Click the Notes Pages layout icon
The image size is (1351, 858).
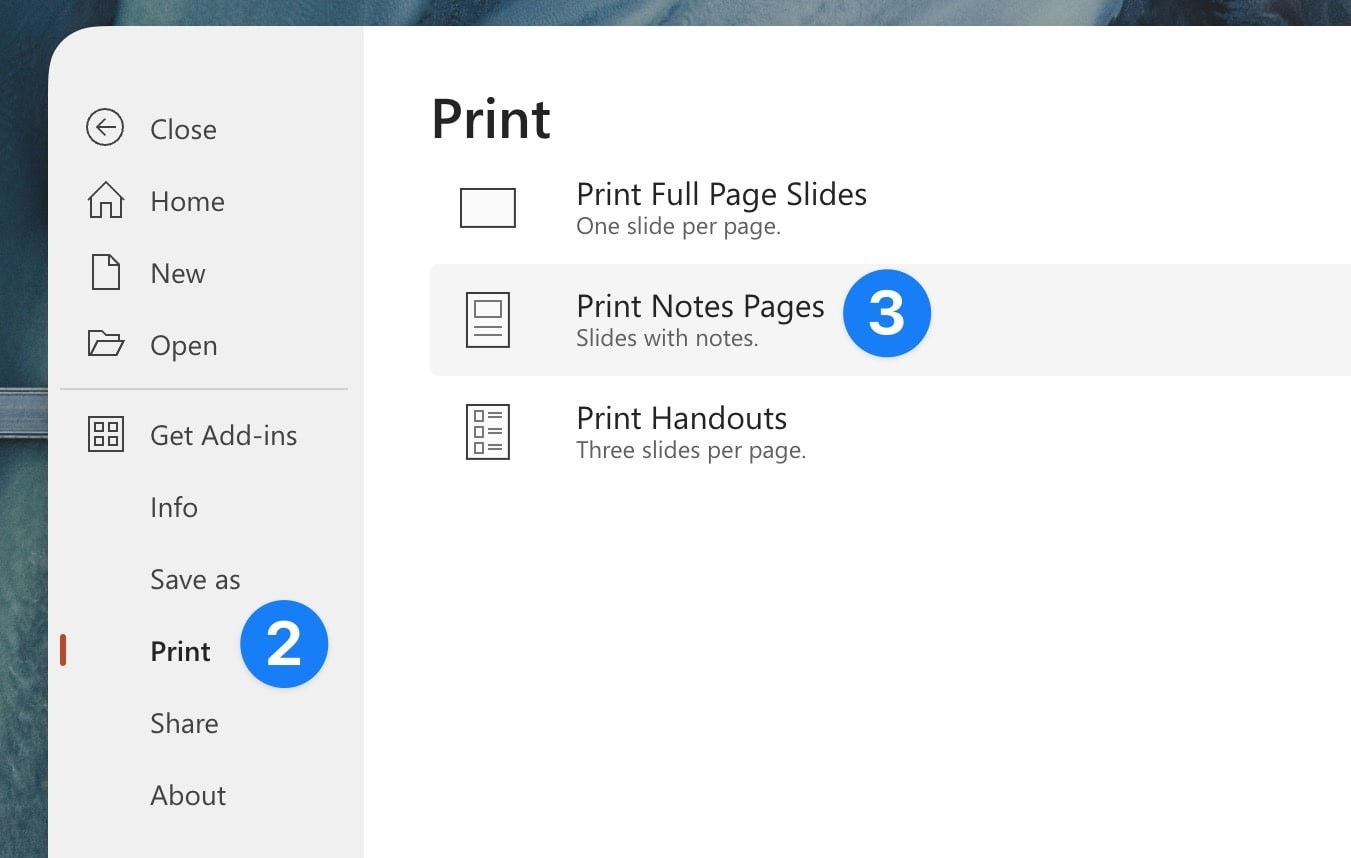[487, 319]
